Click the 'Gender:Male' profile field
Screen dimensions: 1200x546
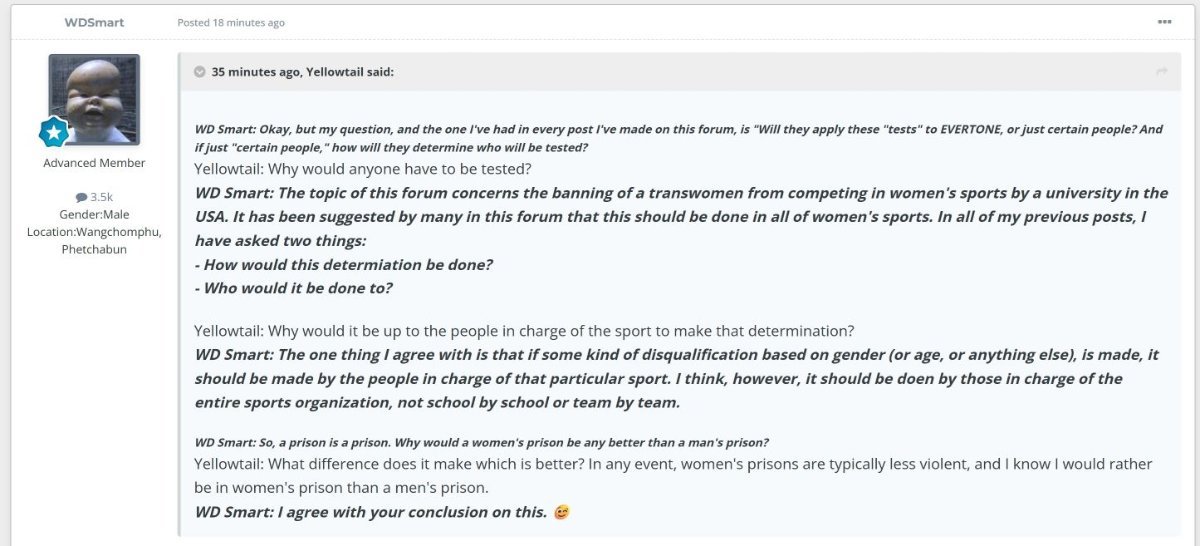click(x=94, y=215)
